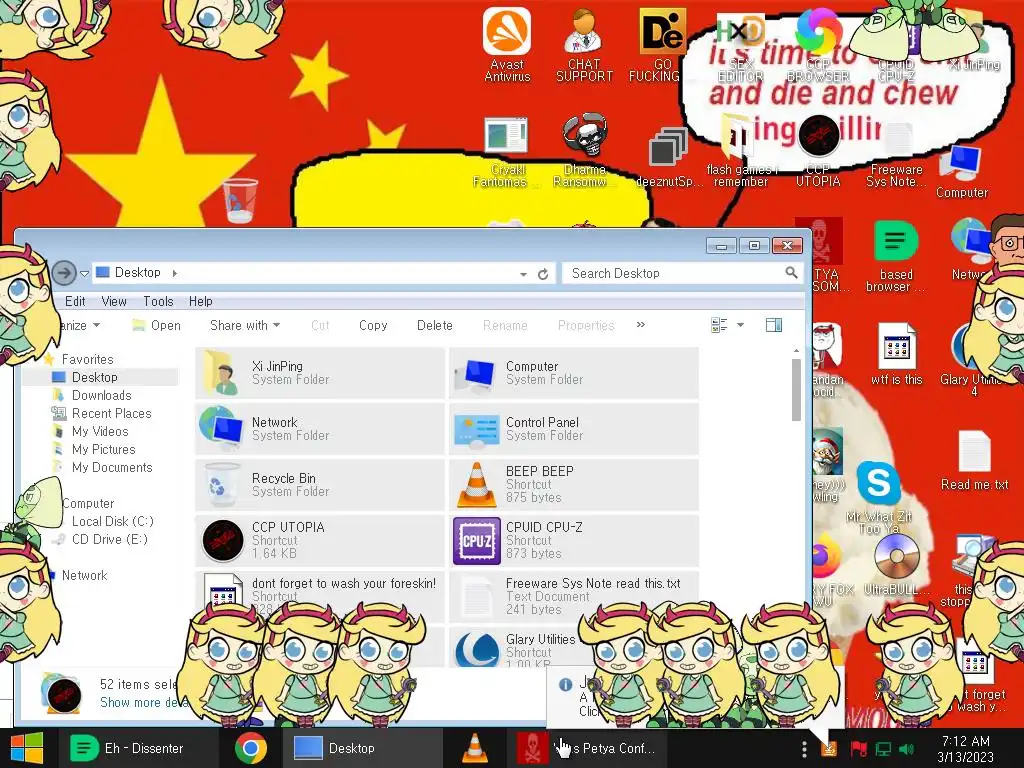The width and height of the screenshot is (1024, 768).
Task: Open deeznutSp desktop icon
Action: coord(669,157)
